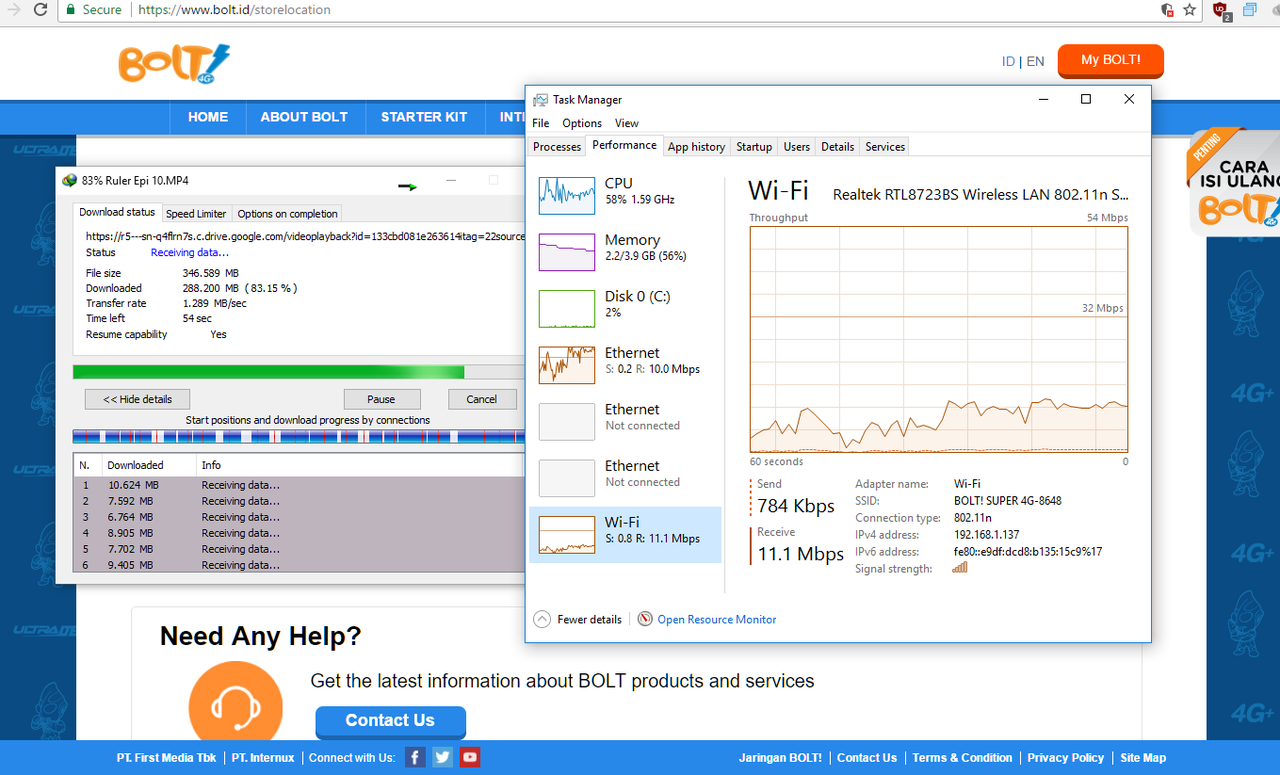The width and height of the screenshot is (1280, 775).
Task: Click Cara Isi Ulang BOLT banner
Action: [1234, 183]
